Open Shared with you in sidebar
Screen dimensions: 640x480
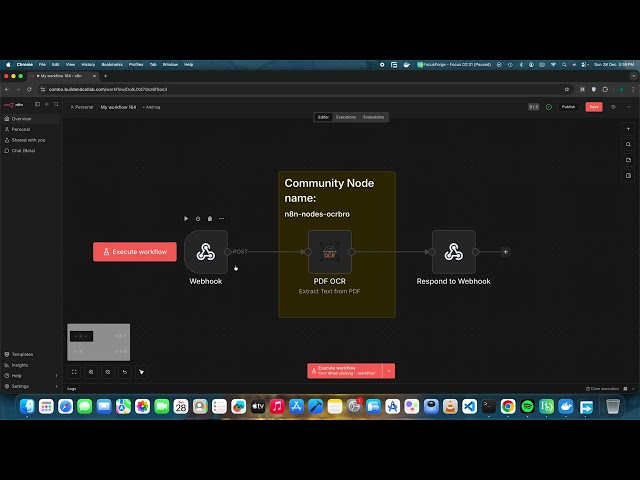click(31, 140)
